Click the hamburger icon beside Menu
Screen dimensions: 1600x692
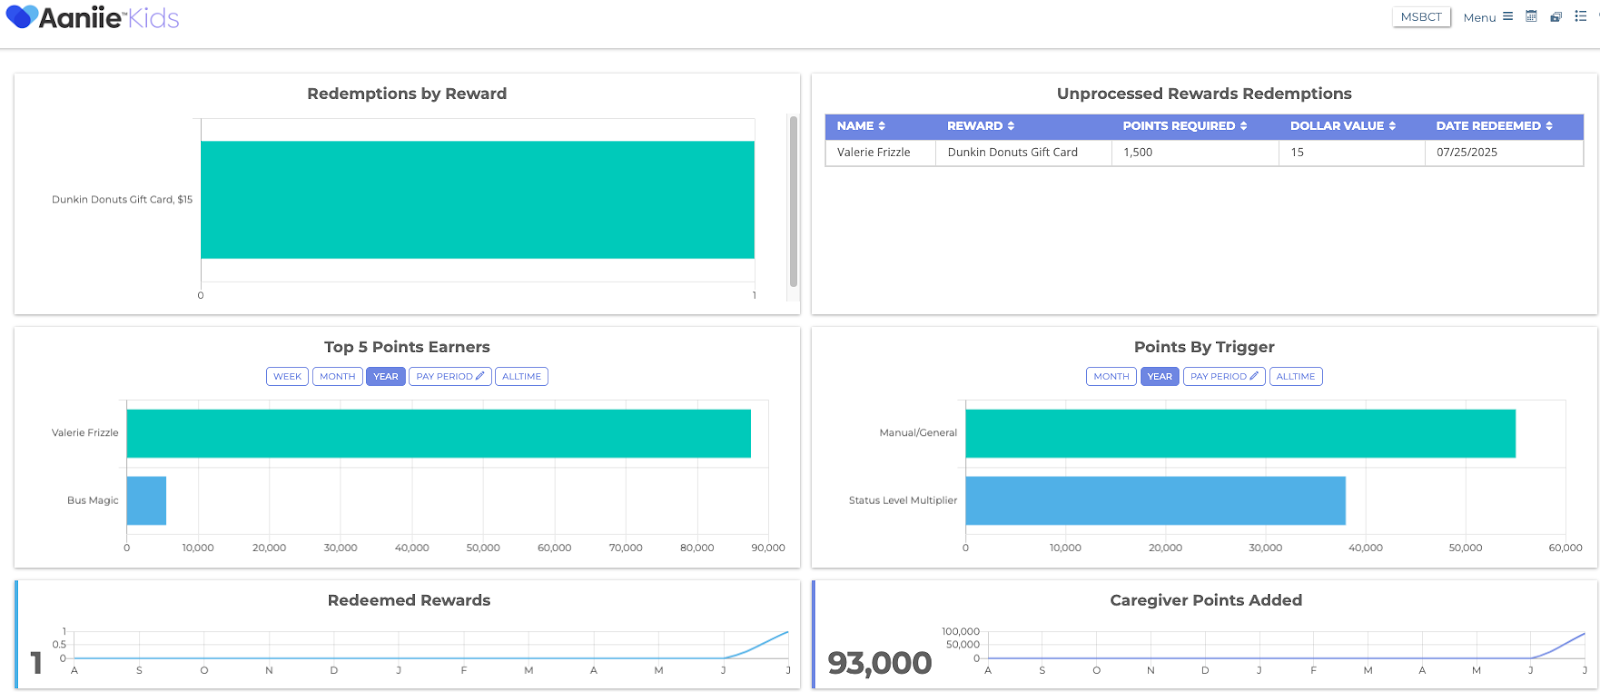click(1508, 17)
